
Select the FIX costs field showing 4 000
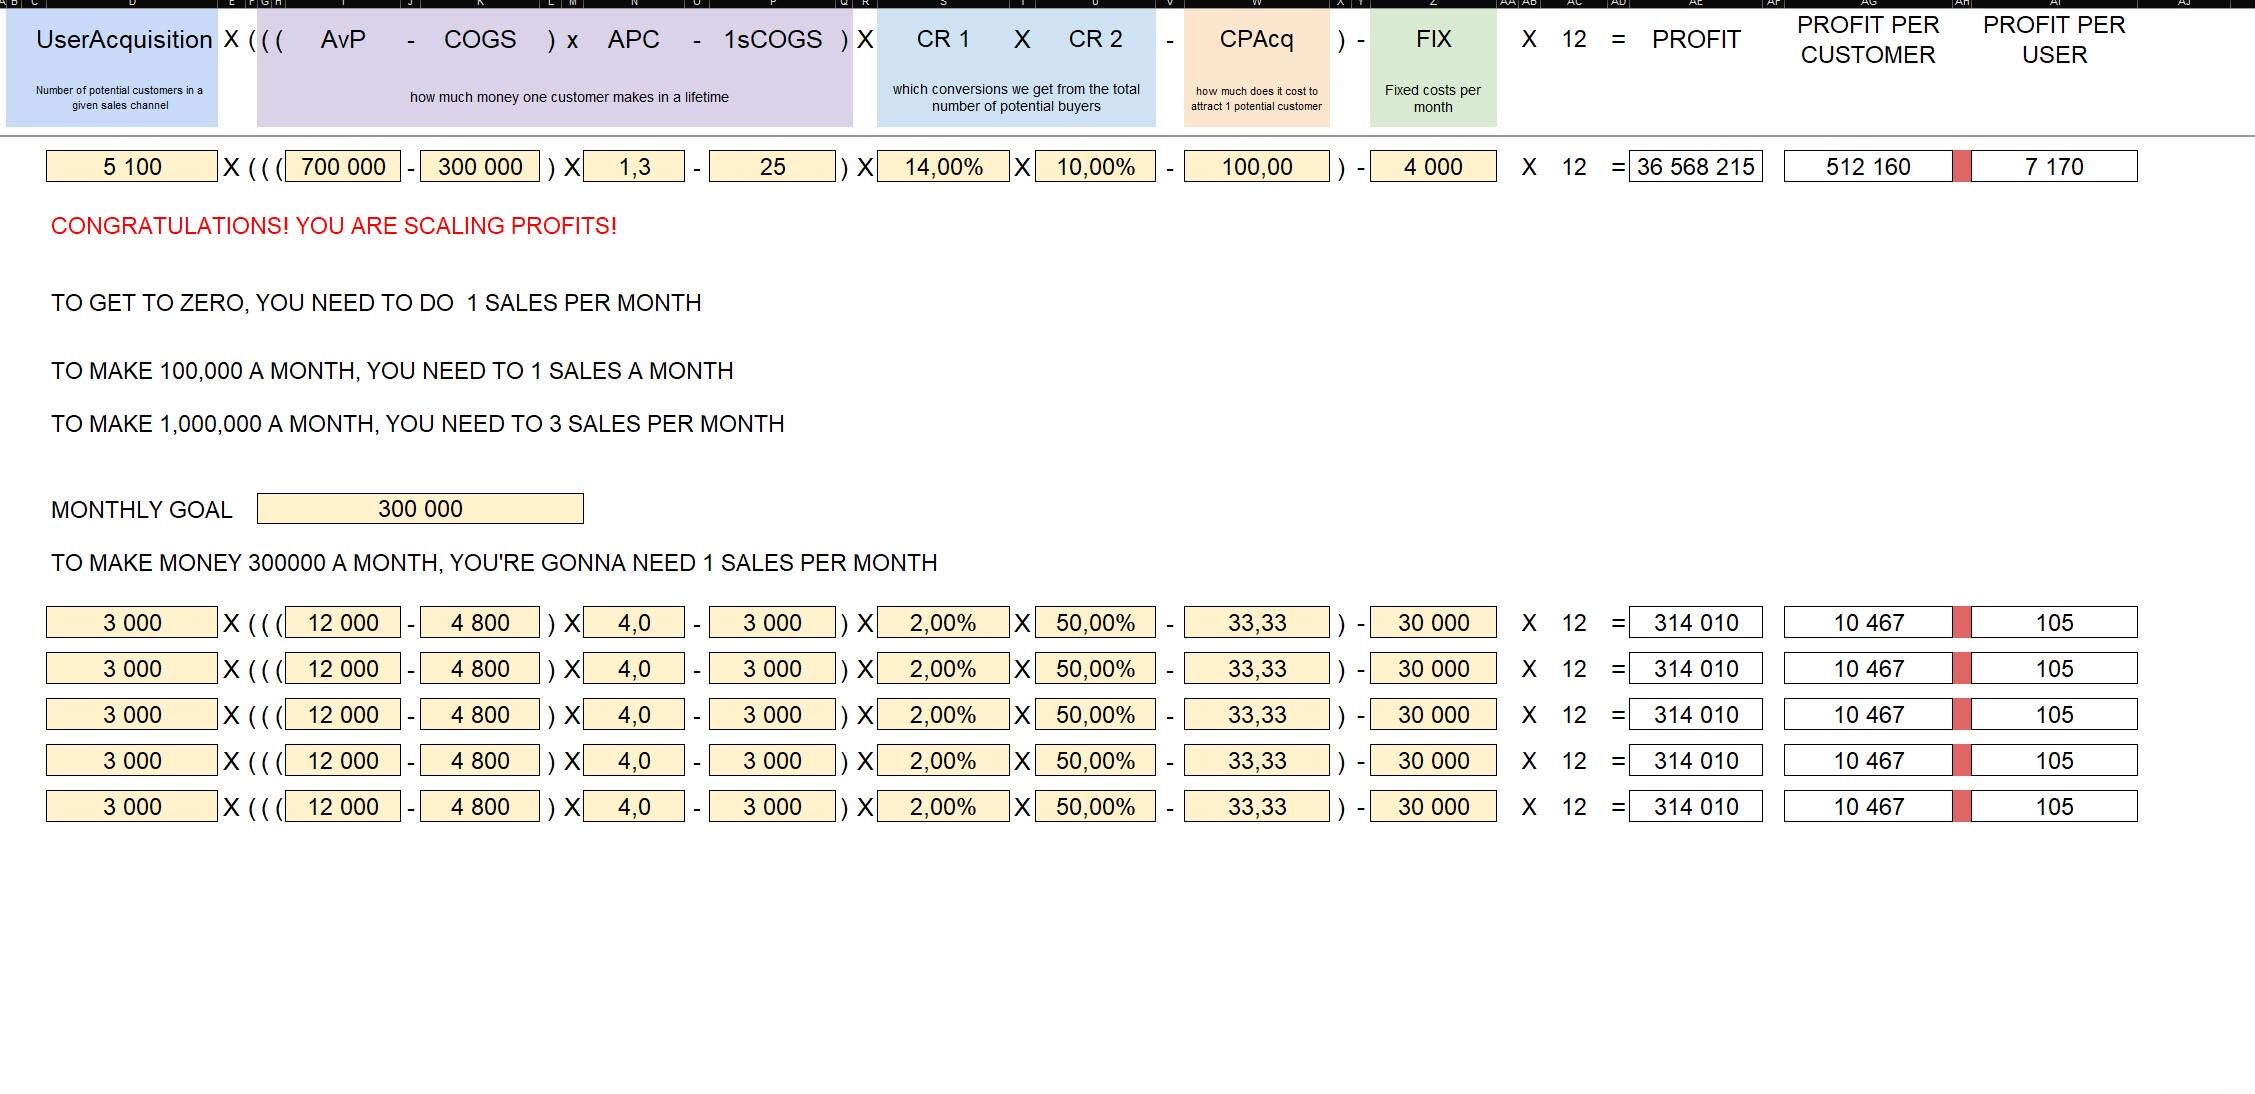1433,166
